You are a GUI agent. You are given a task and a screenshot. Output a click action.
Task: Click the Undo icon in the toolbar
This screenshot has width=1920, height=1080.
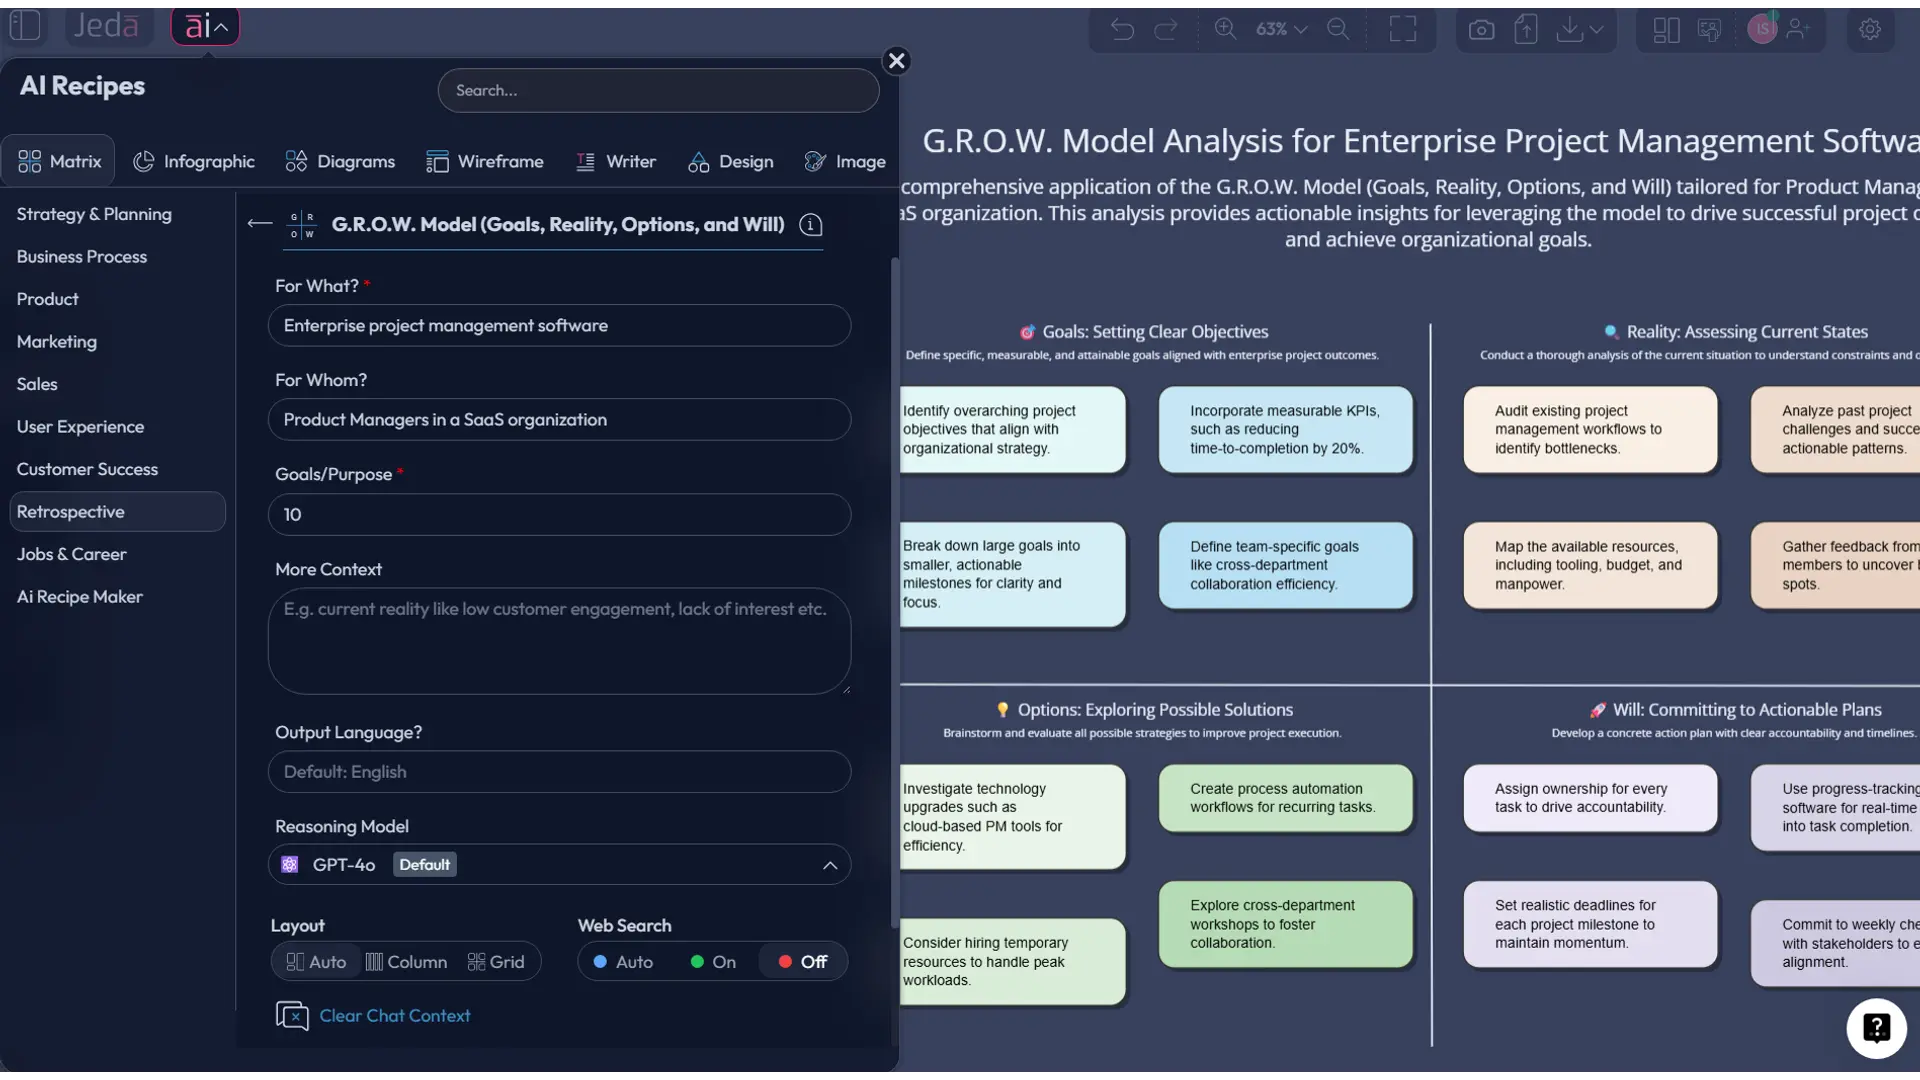1122,29
